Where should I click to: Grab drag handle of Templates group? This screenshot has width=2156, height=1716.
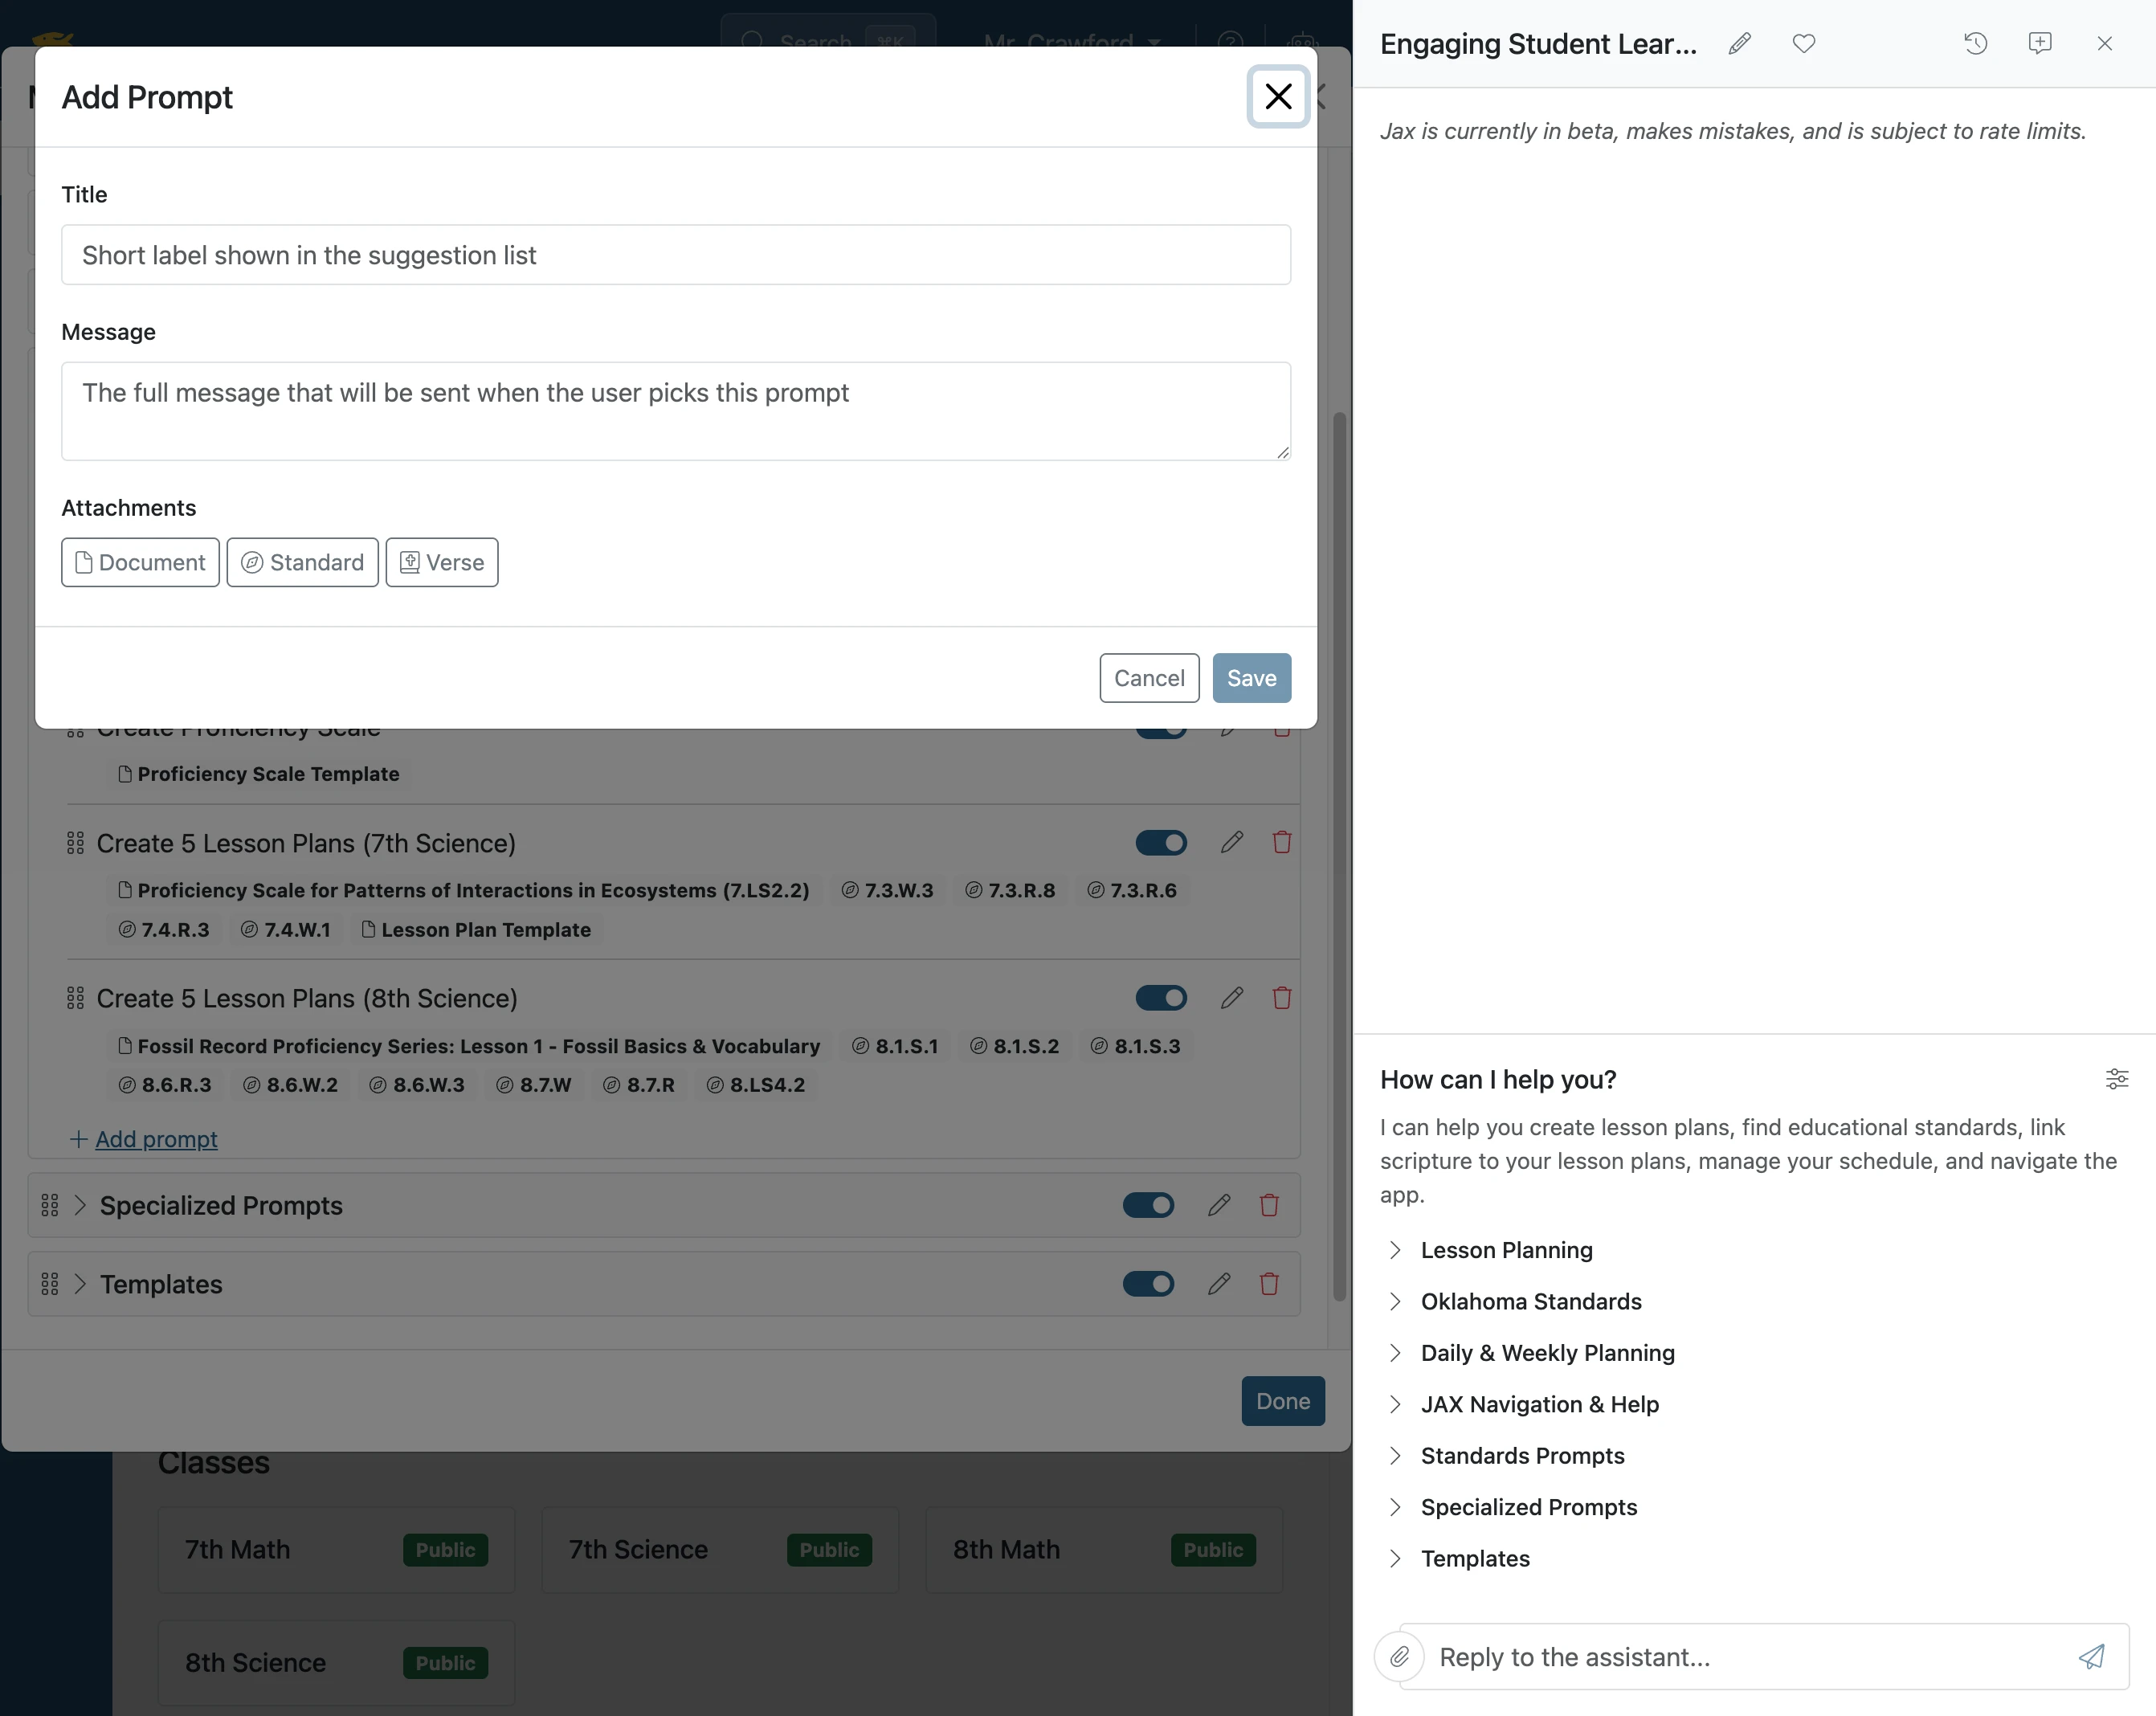(50, 1284)
